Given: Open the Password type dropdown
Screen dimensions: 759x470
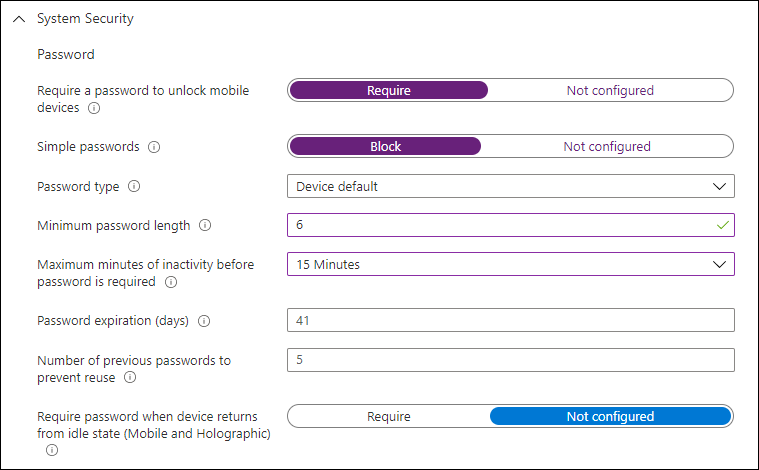Looking at the screenshot, I should click(510, 186).
